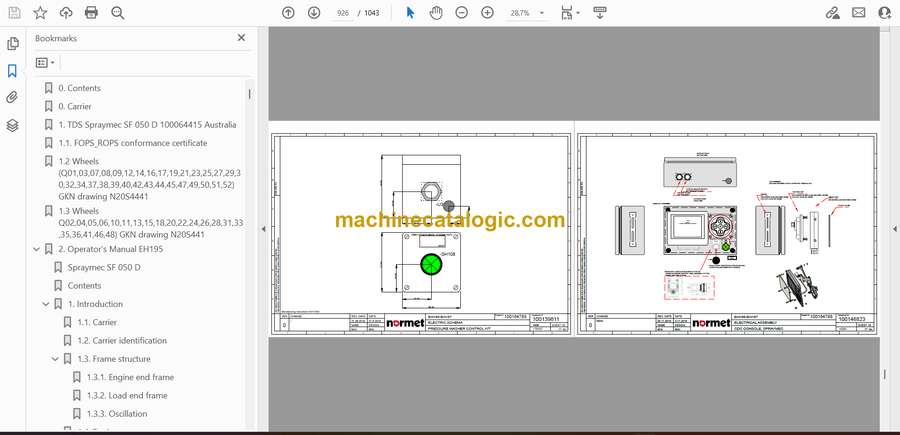
Task: Zoom in with plus button
Action: click(487, 13)
